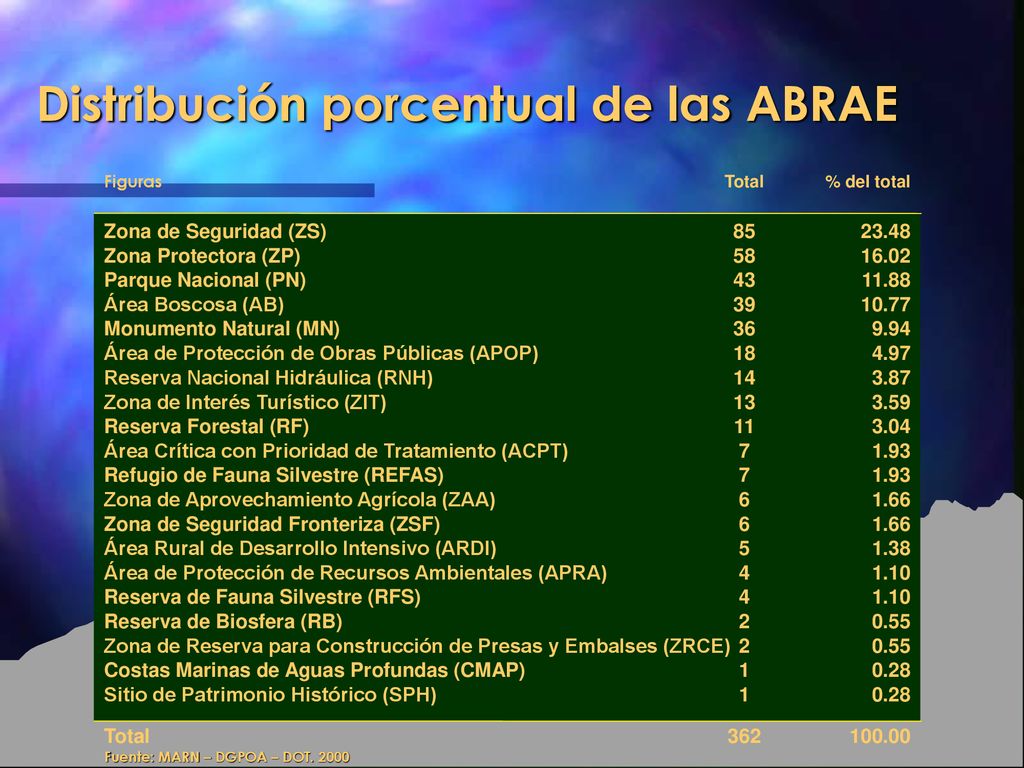Click total value "11" for Reserva Forestal
1024x768 pixels.
744,426
